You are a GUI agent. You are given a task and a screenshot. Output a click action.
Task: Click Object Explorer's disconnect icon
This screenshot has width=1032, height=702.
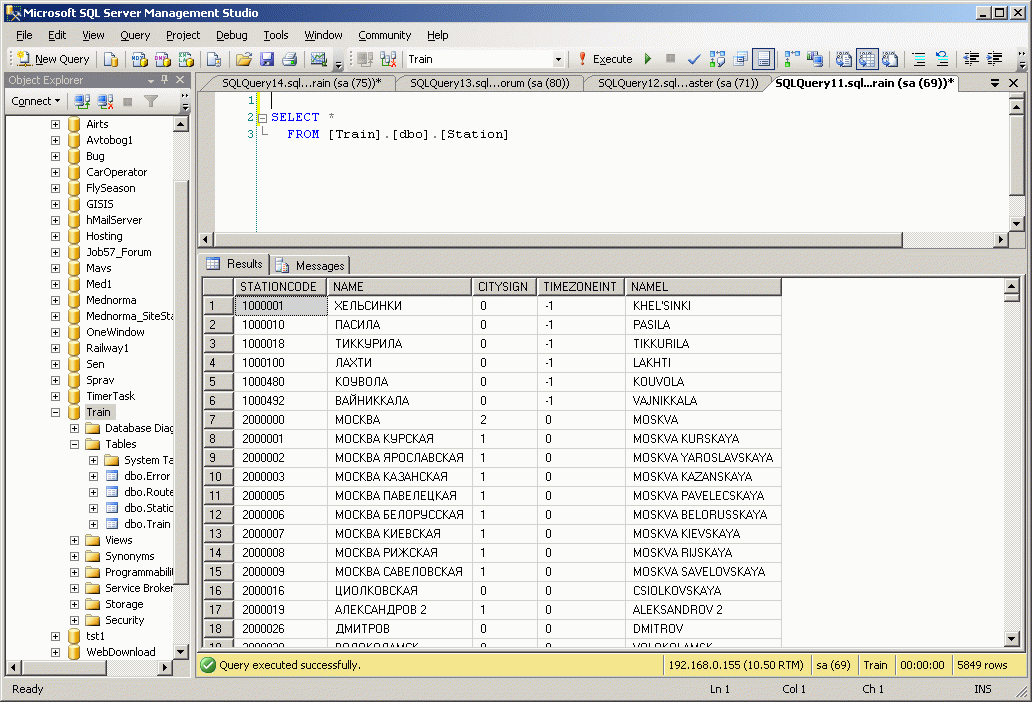[x=105, y=101]
